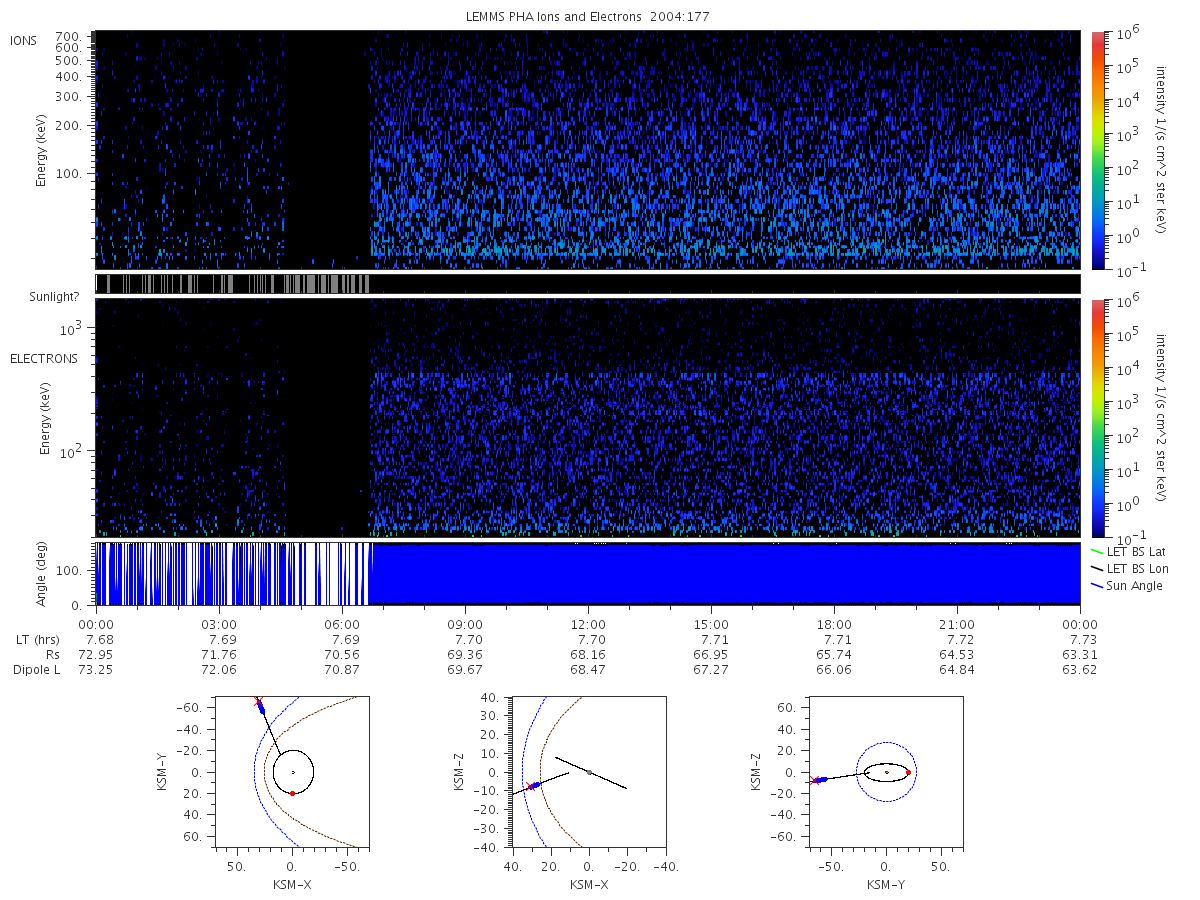Click the electrons intensity color bar
This screenshot has width=1200, height=900.
tap(1097, 418)
